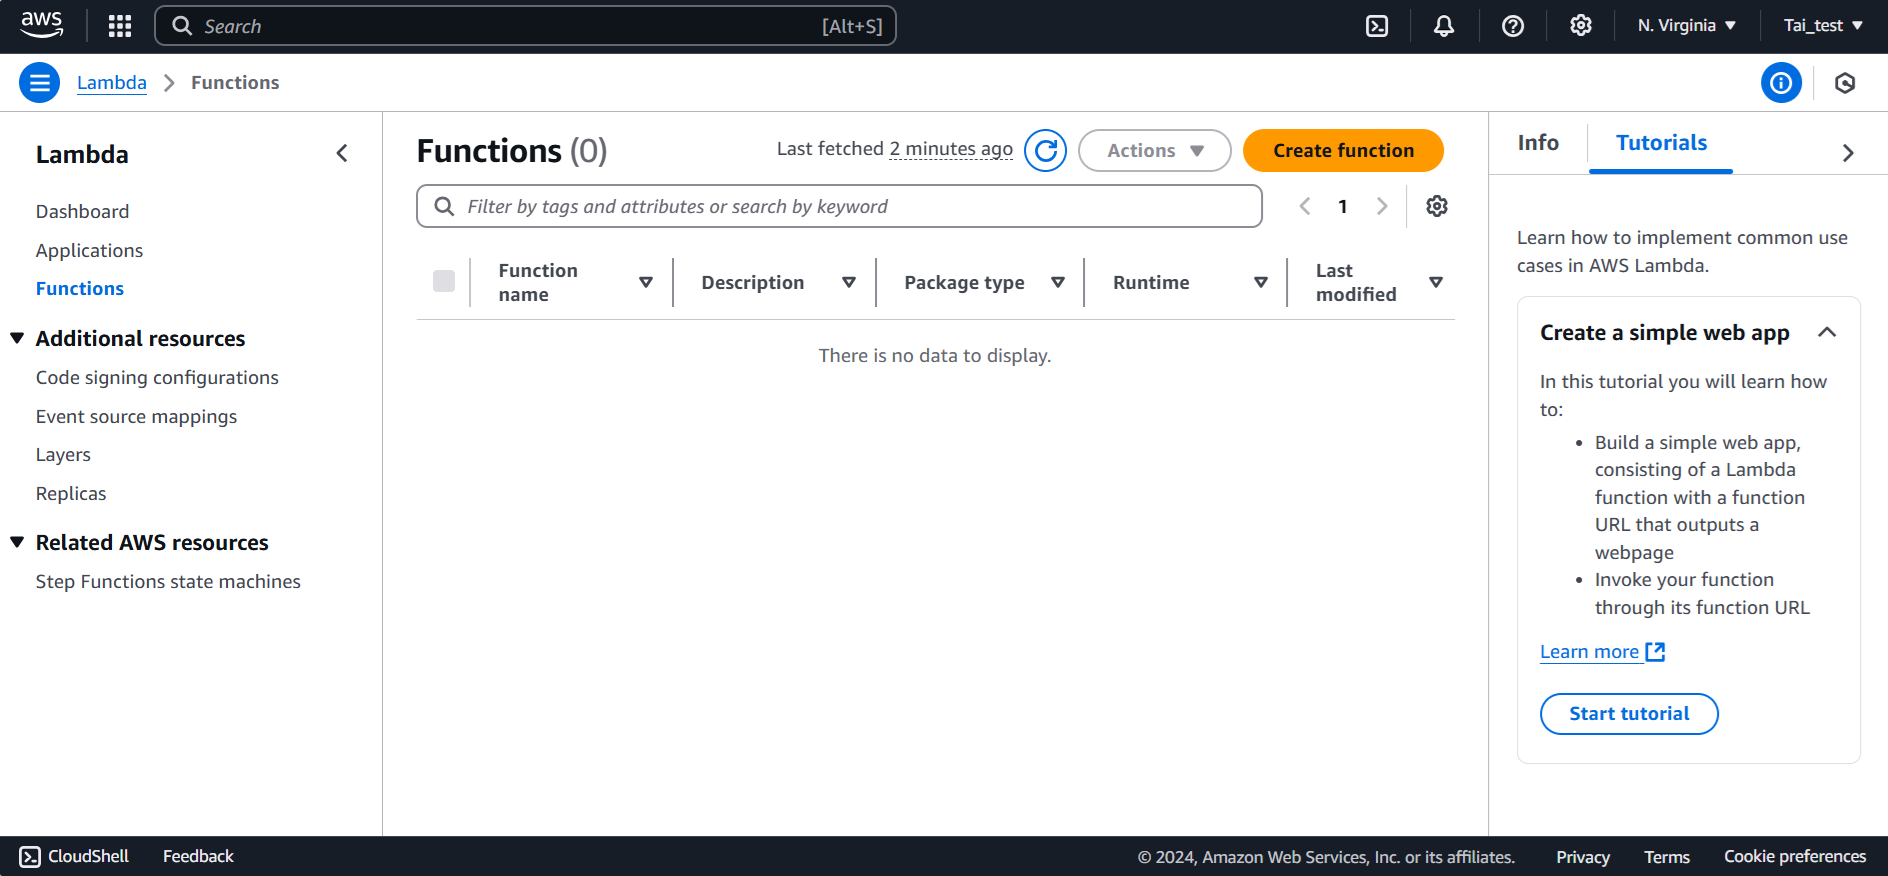Image resolution: width=1888 pixels, height=876 pixels.
Task: Follow the Learn more link
Action: point(1589,652)
